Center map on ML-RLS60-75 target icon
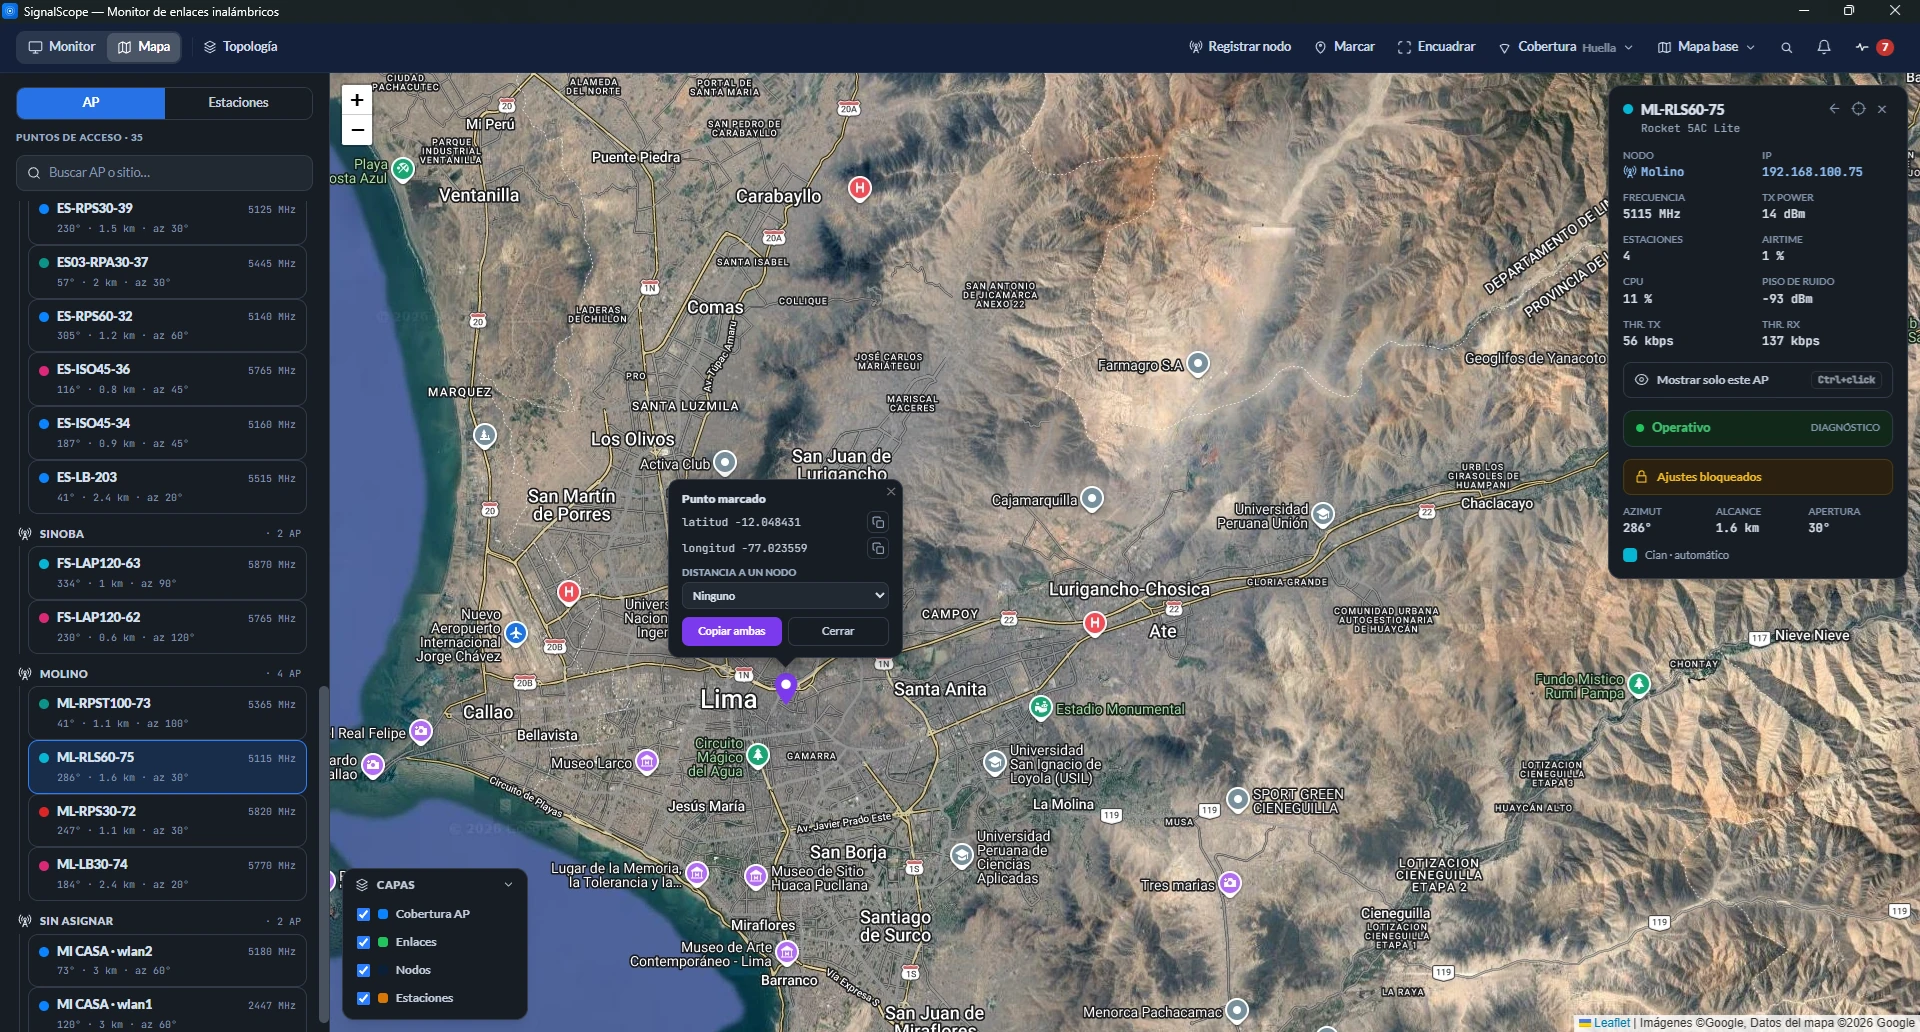 (1858, 109)
